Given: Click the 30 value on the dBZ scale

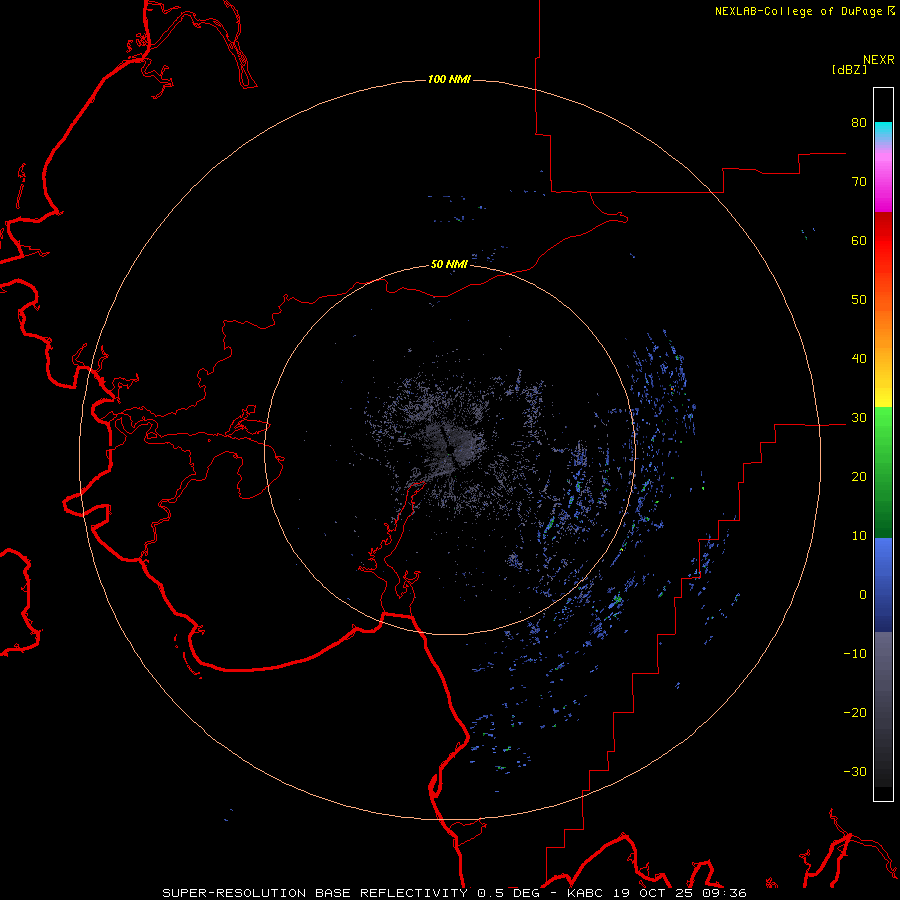Looking at the screenshot, I should click(859, 418).
